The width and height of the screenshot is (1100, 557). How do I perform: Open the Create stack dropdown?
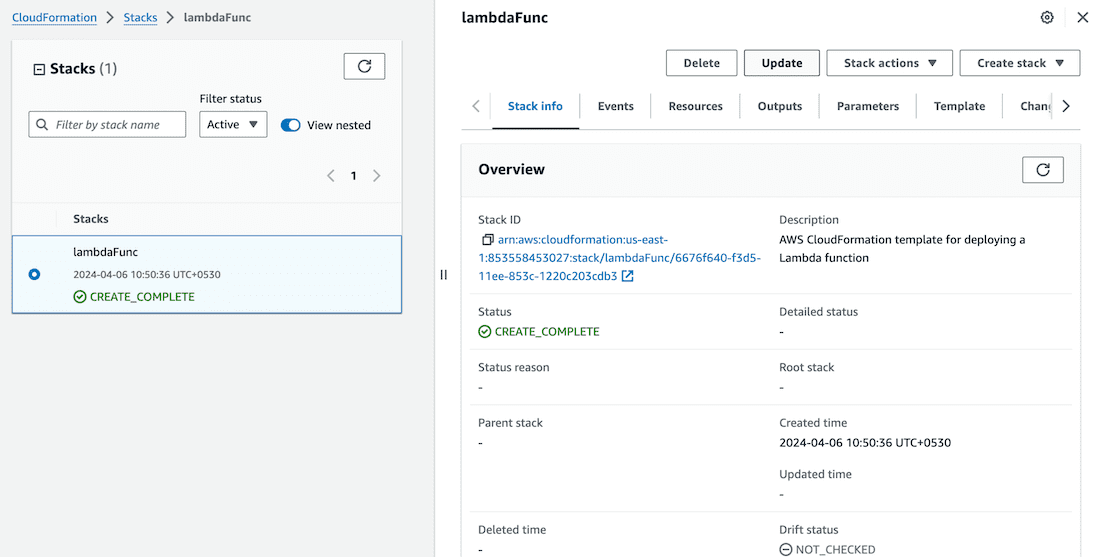(1019, 63)
